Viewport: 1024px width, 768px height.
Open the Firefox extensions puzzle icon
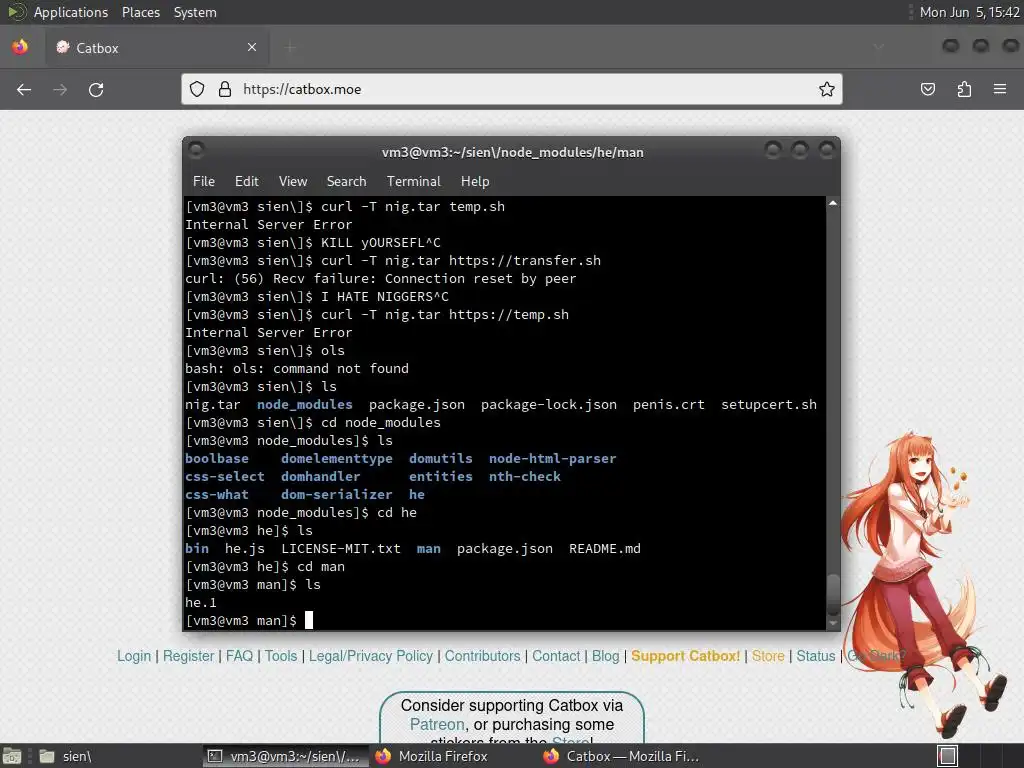964,89
